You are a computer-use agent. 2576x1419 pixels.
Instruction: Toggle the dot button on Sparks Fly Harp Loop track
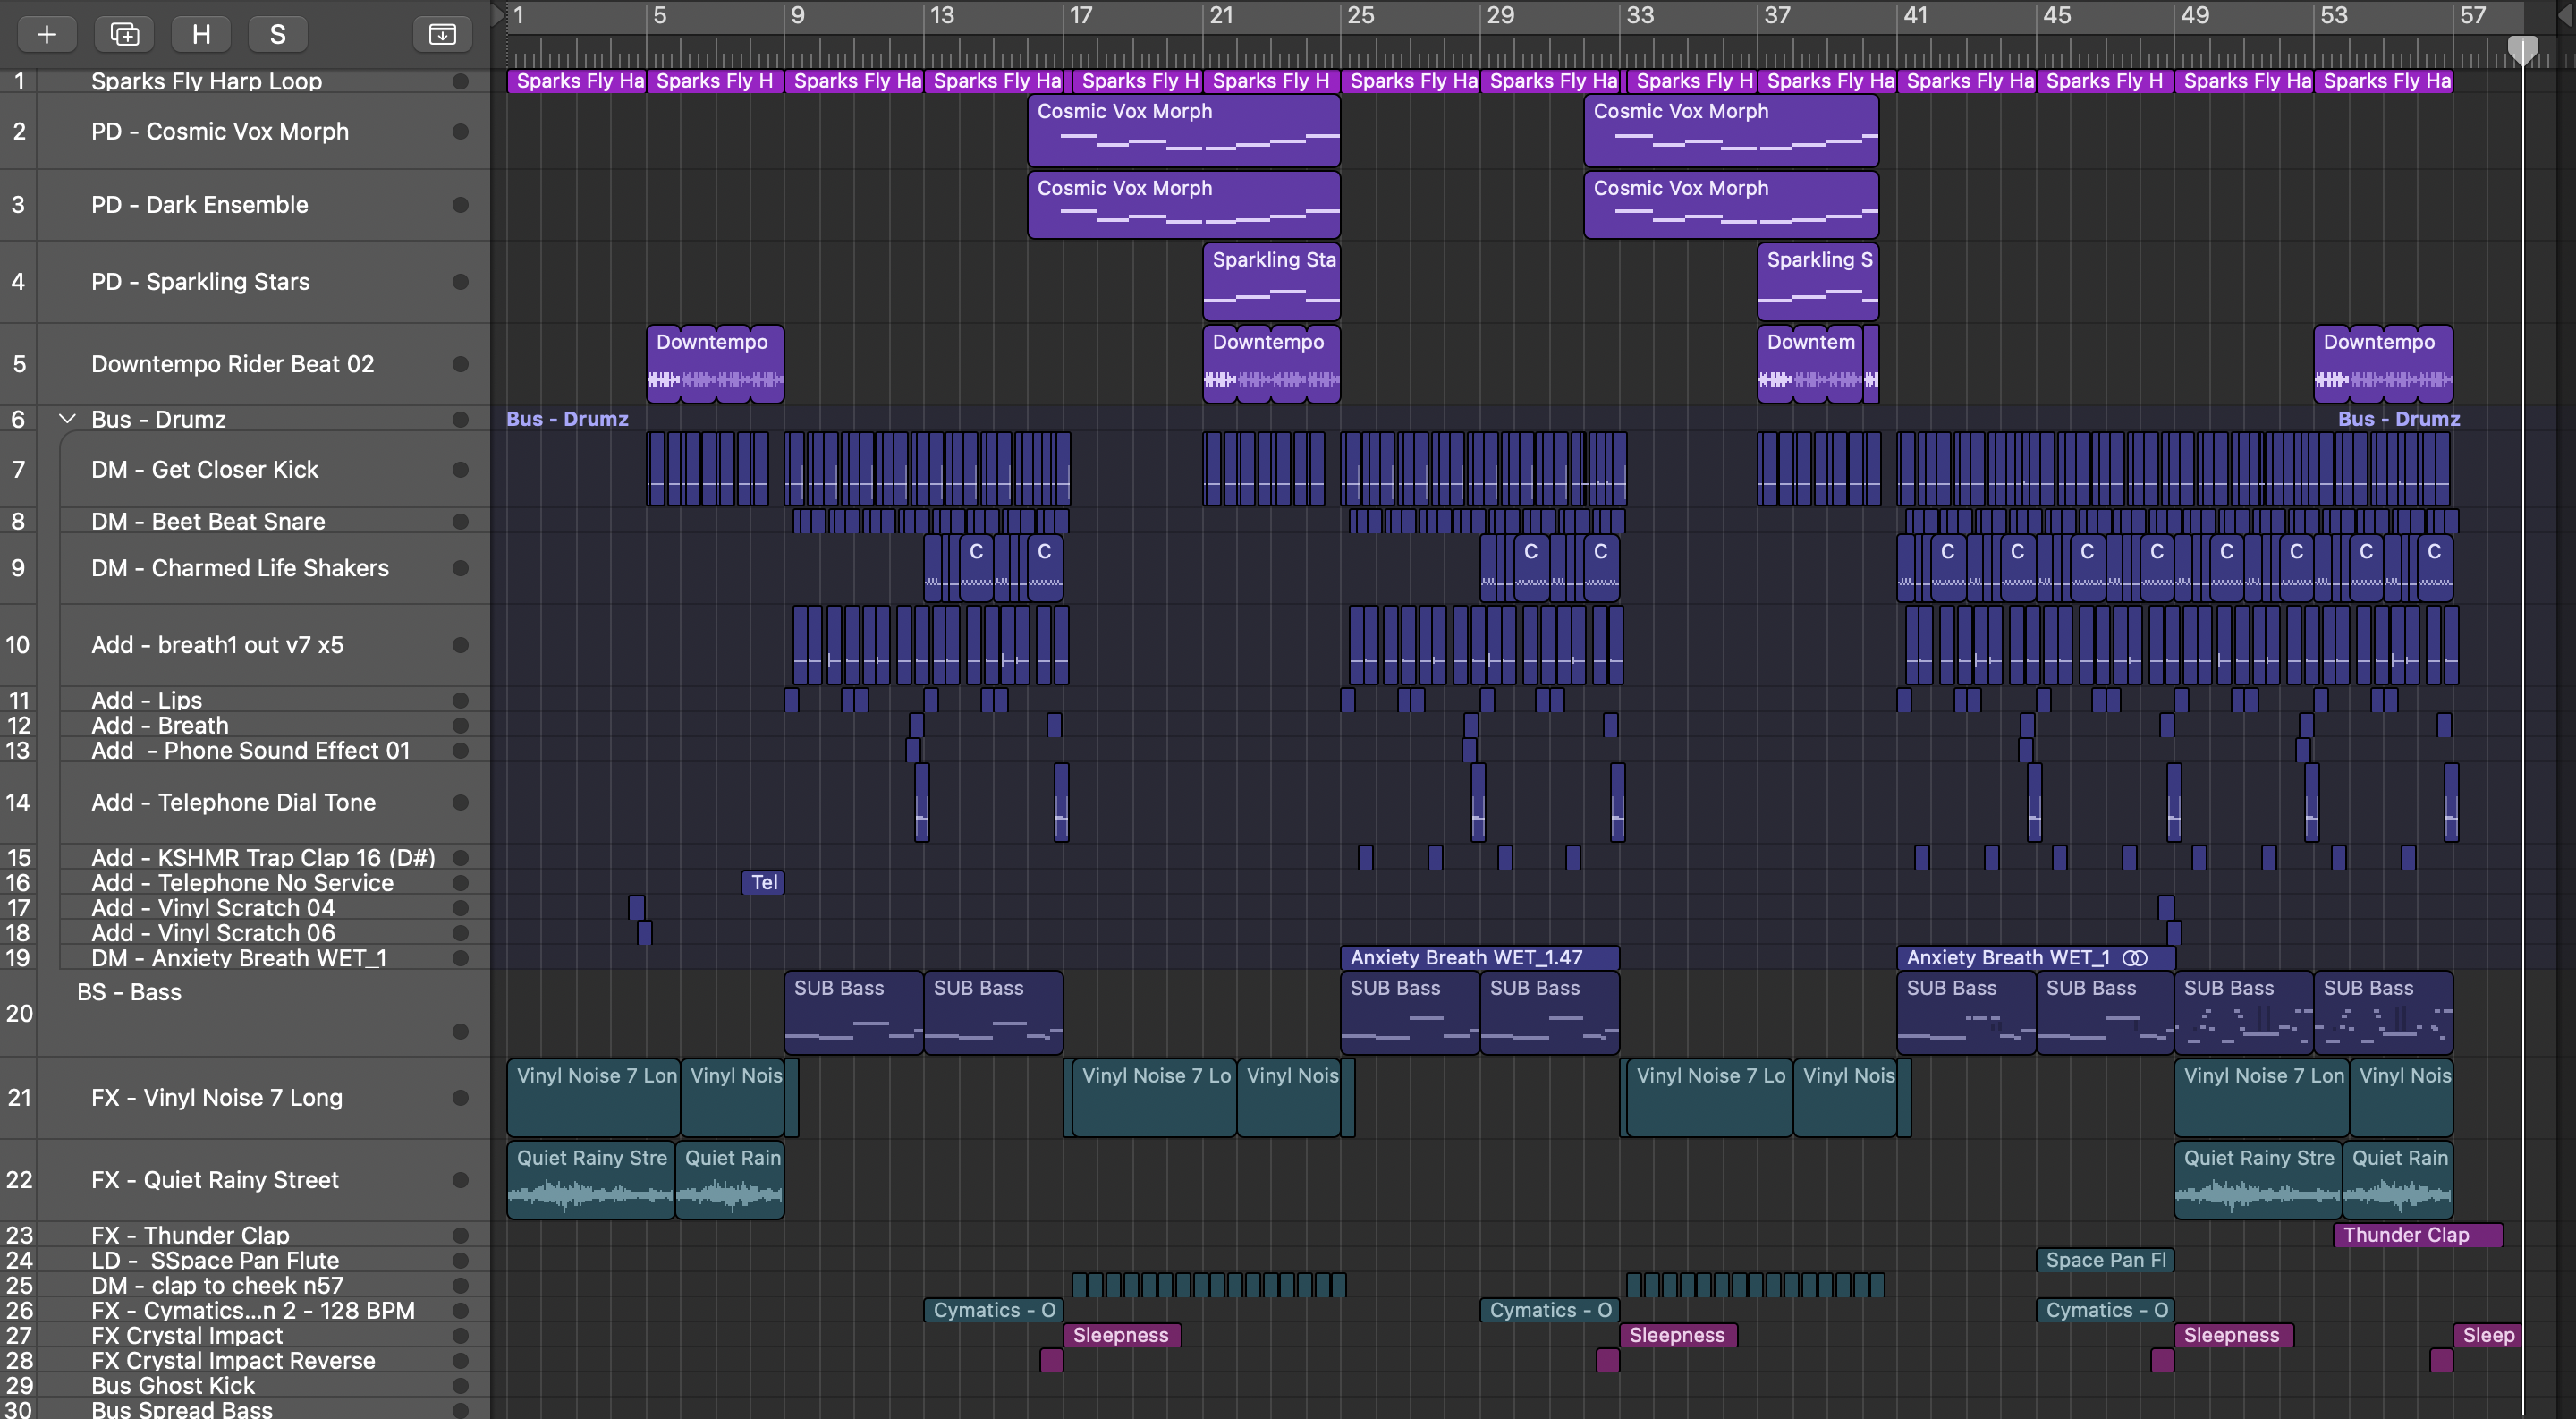click(x=460, y=81)
